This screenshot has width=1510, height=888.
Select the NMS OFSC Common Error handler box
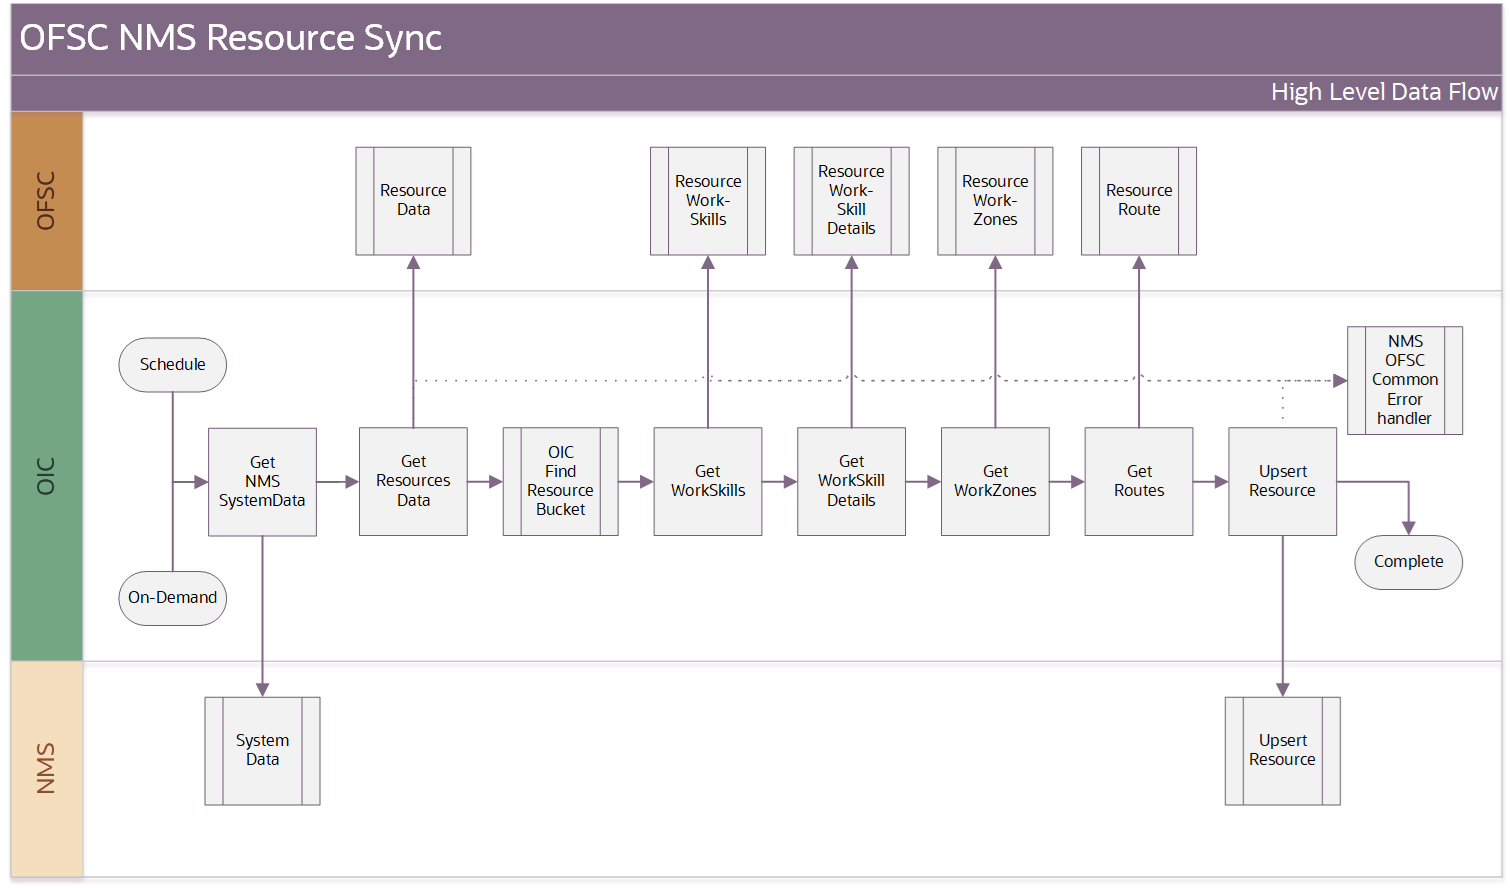[x=1405, y=380]
